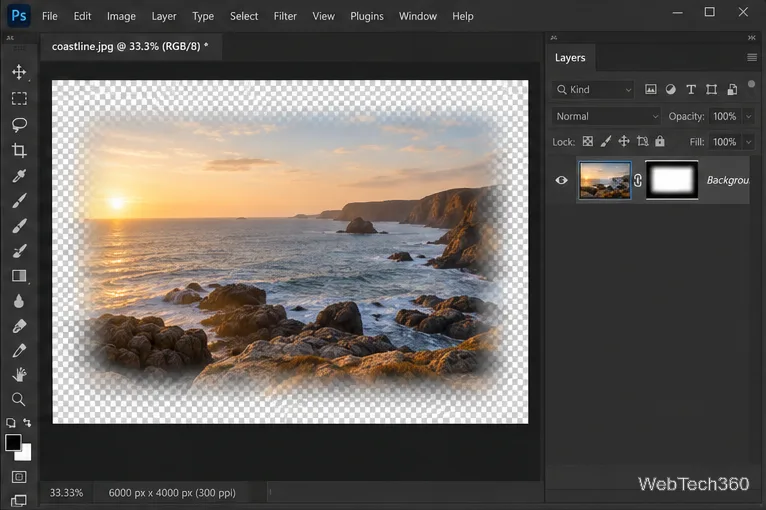
Task: Open the View menu
Action: click(323, 16)
